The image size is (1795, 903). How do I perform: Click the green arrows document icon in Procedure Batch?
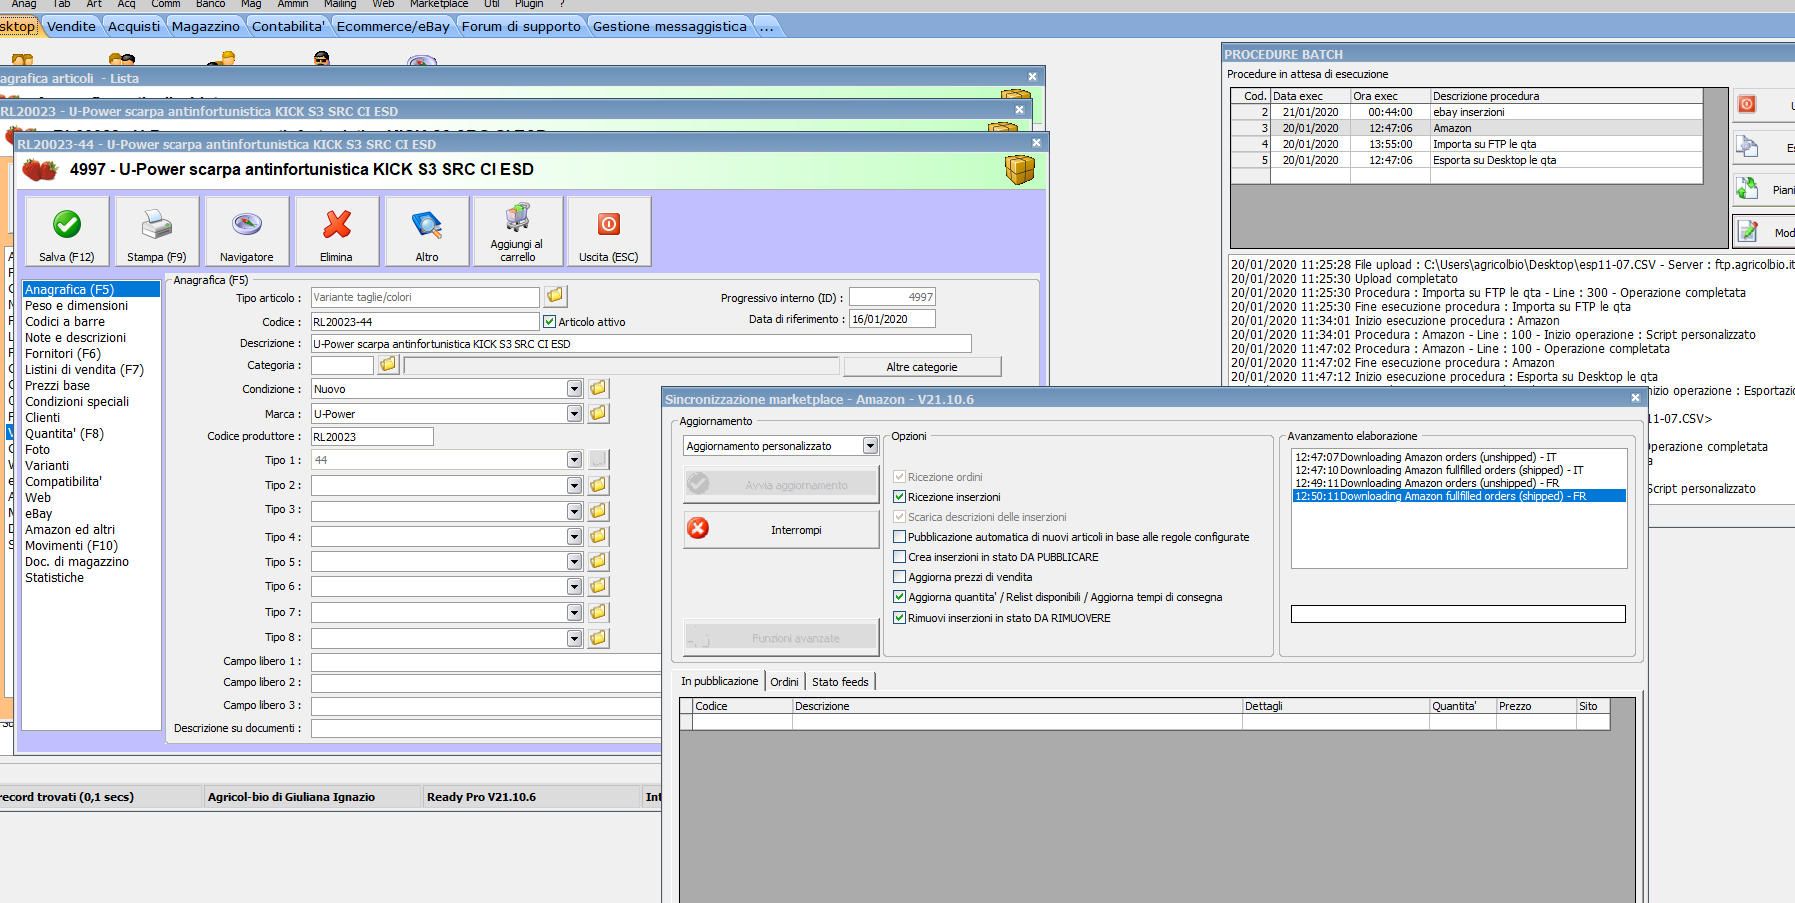click(x=1747, y=188)
